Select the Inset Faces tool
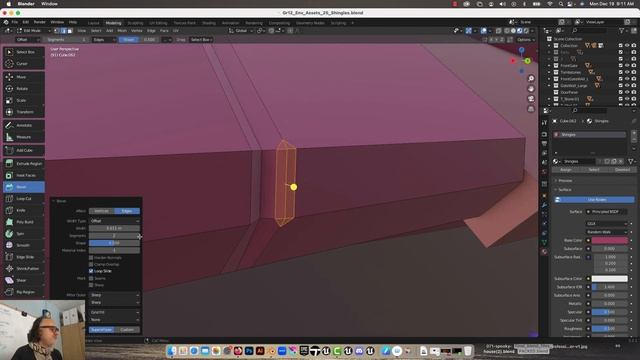The height and width of the screenshot is (360, 640). (24, 175)
